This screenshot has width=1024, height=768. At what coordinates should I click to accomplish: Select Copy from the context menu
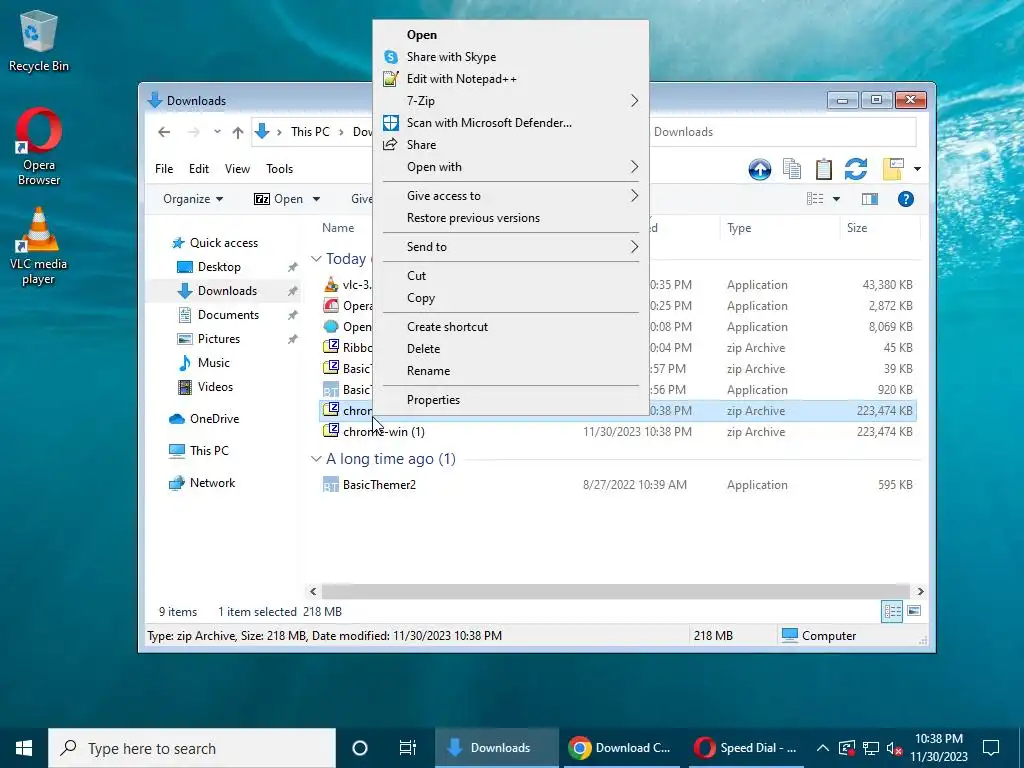511,298
